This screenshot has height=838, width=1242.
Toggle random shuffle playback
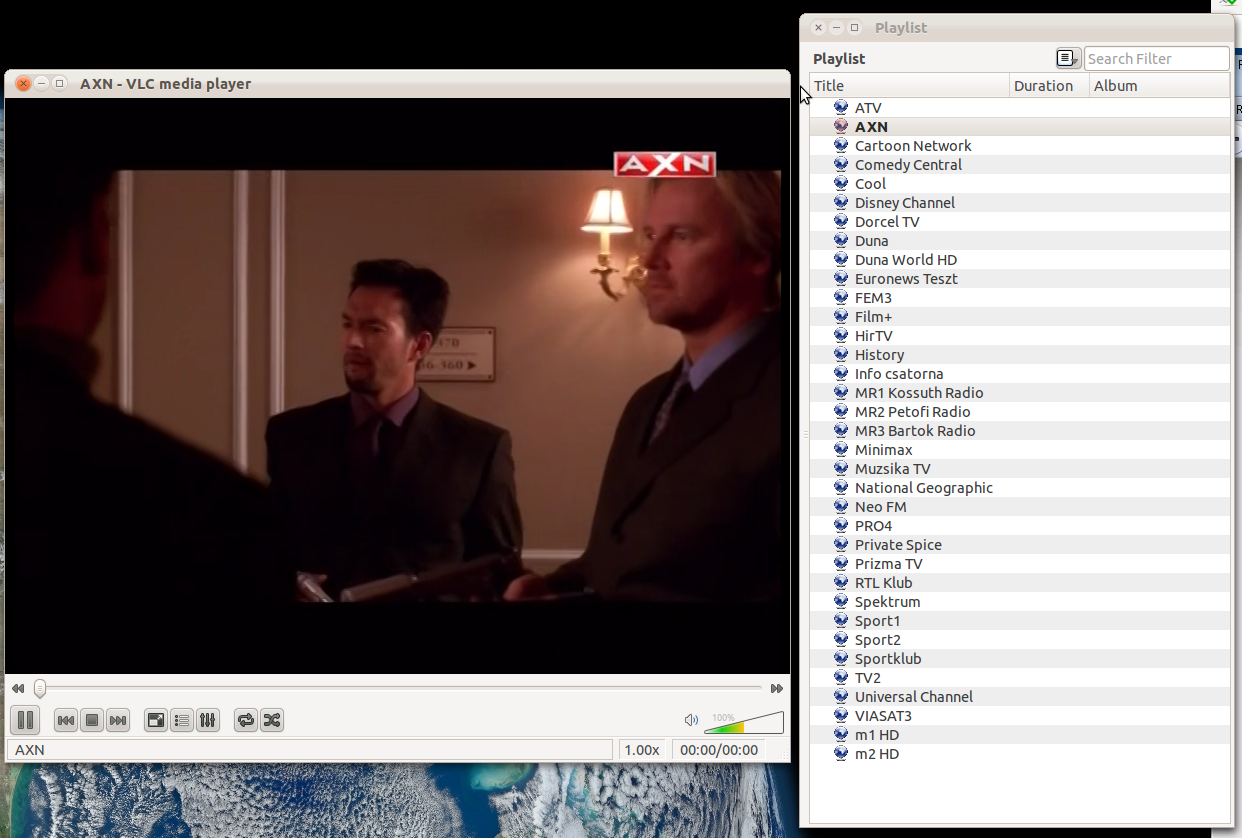(x=271, y=720)
